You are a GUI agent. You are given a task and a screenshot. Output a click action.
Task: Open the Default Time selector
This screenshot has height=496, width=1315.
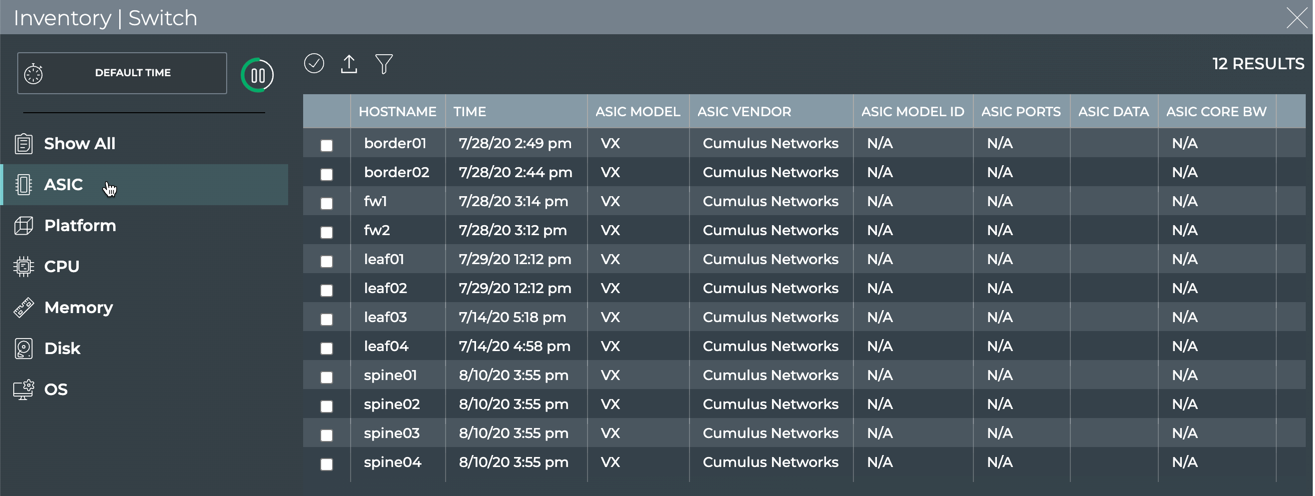point(122,73)
